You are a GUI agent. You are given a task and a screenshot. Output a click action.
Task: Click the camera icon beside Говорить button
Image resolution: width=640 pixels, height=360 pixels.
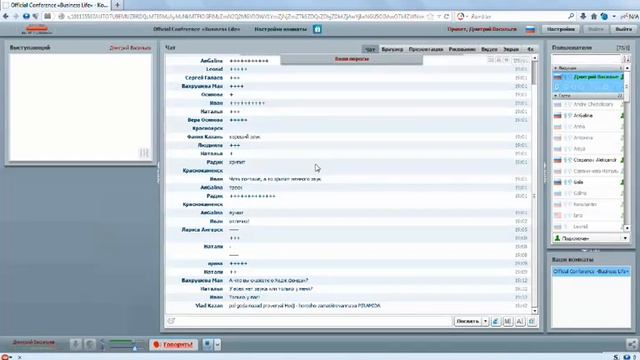click(x=207, y=344)
